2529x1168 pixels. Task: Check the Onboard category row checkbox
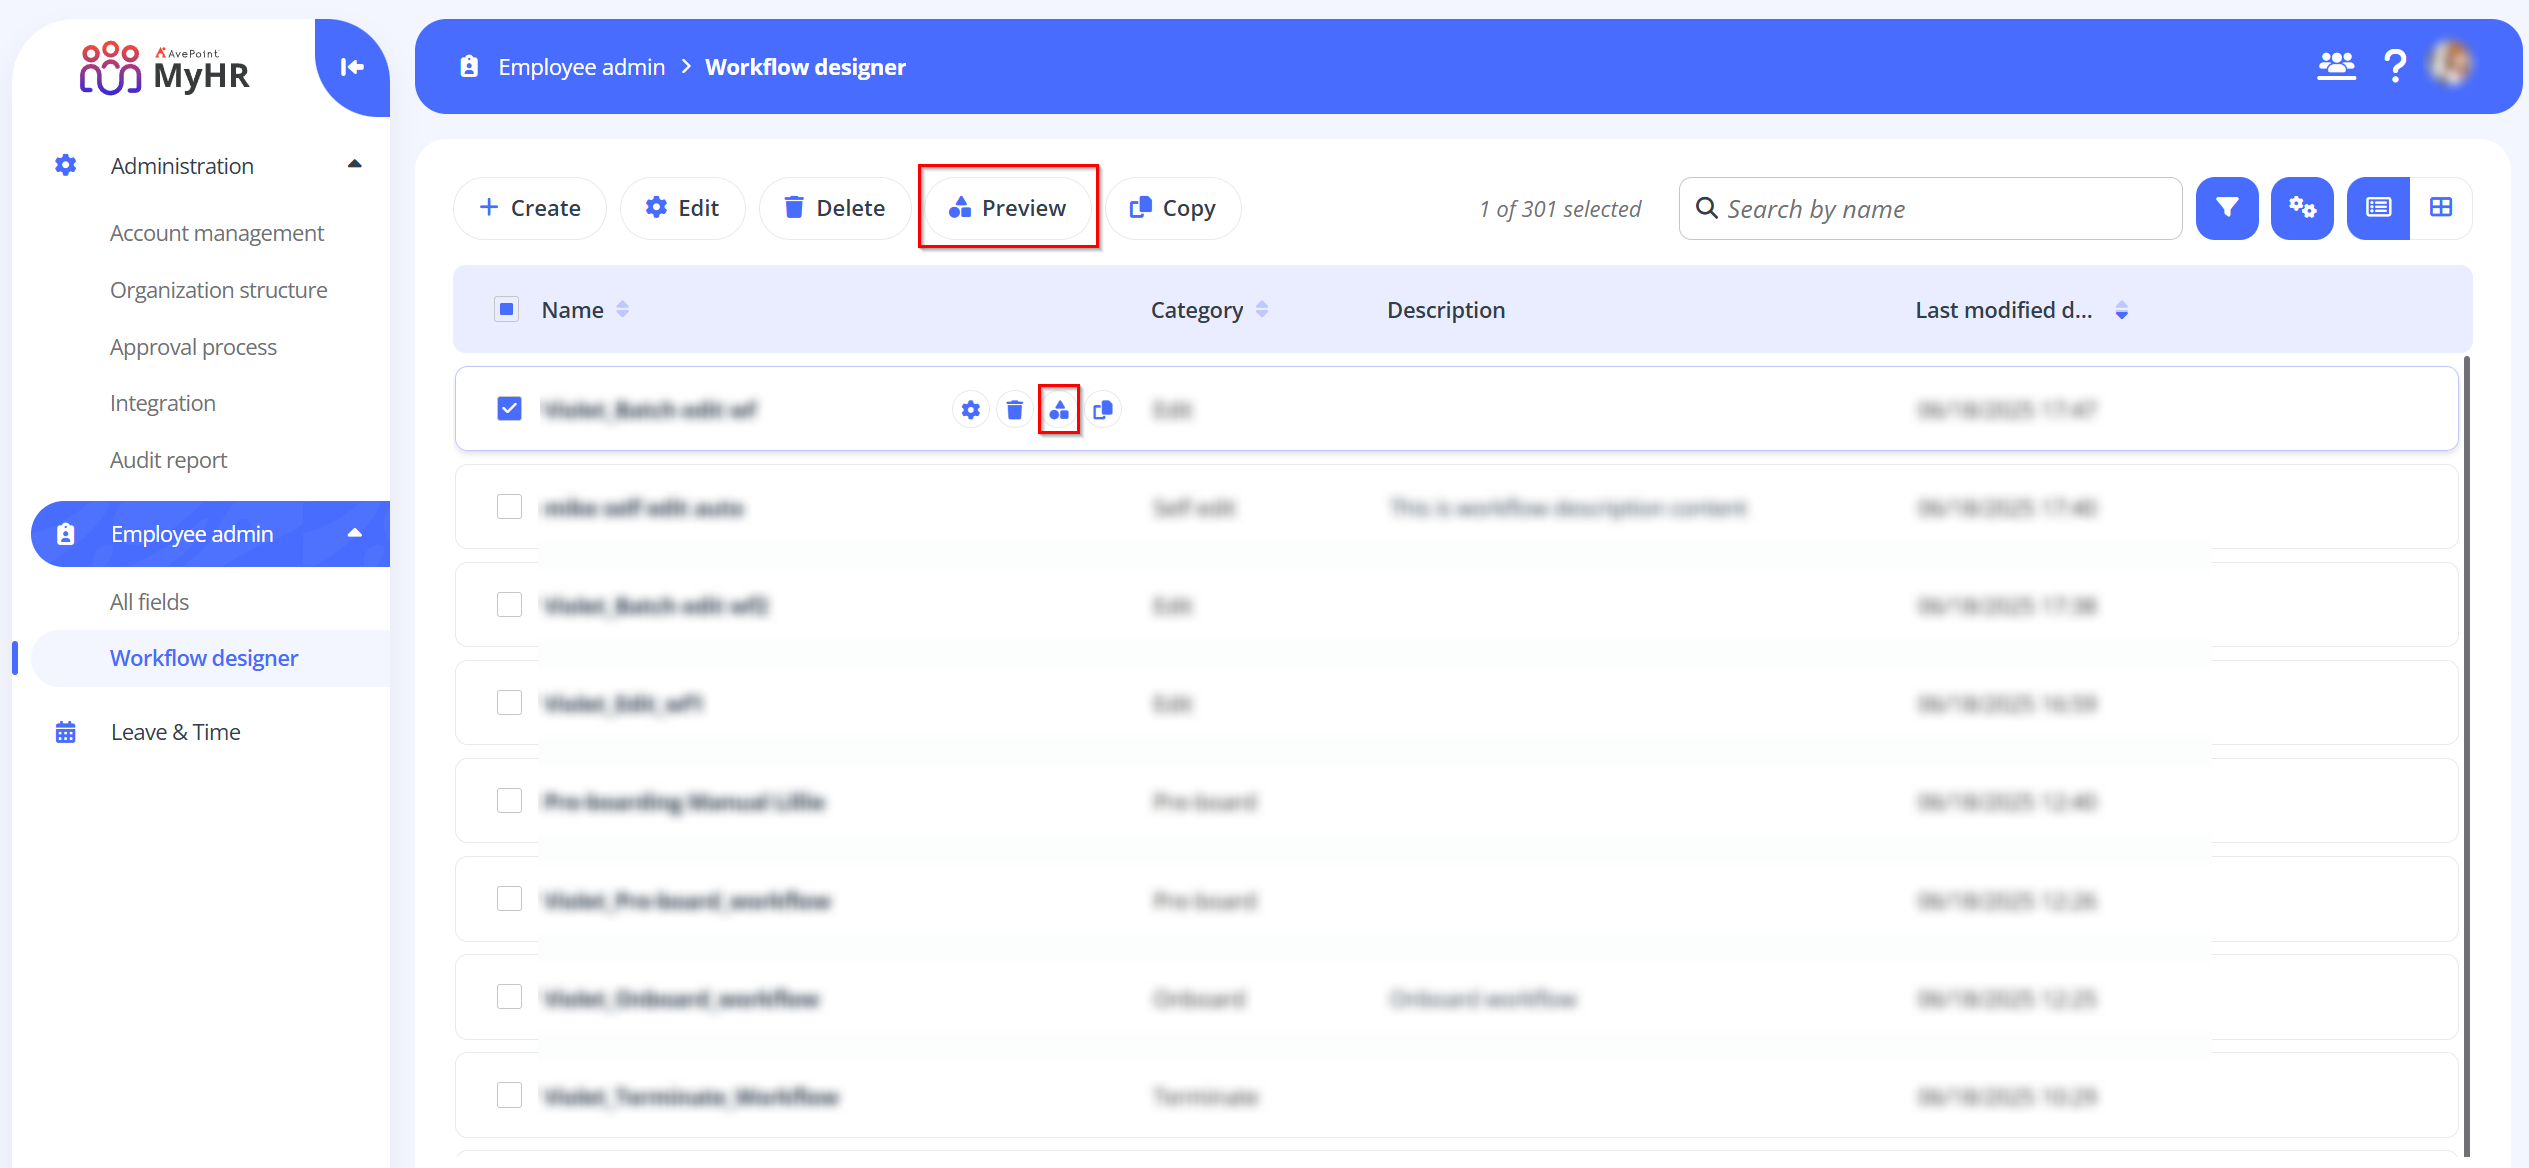[x=509, y=997]
